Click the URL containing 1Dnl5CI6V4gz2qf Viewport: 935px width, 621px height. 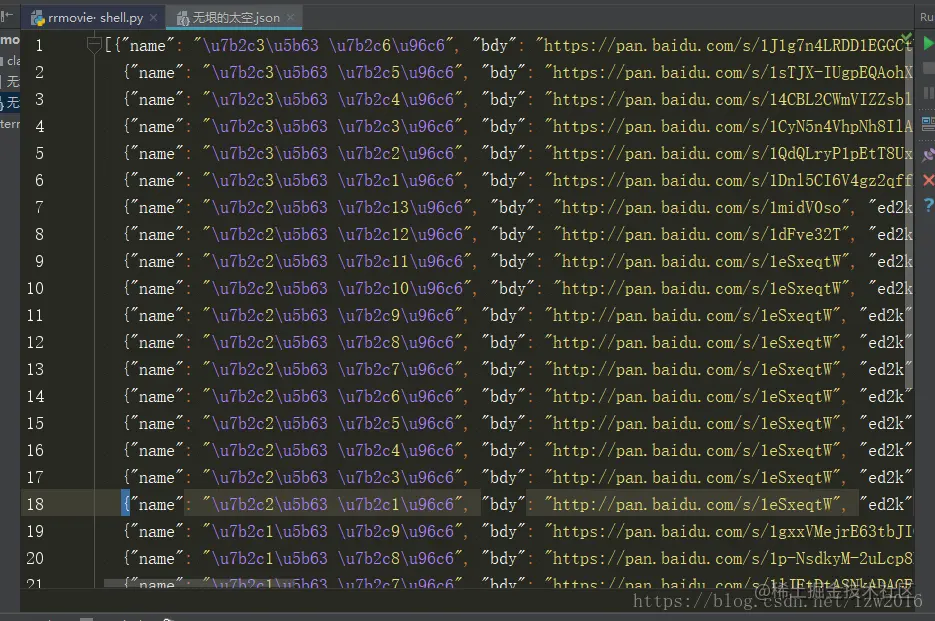(x=728, y=181)
